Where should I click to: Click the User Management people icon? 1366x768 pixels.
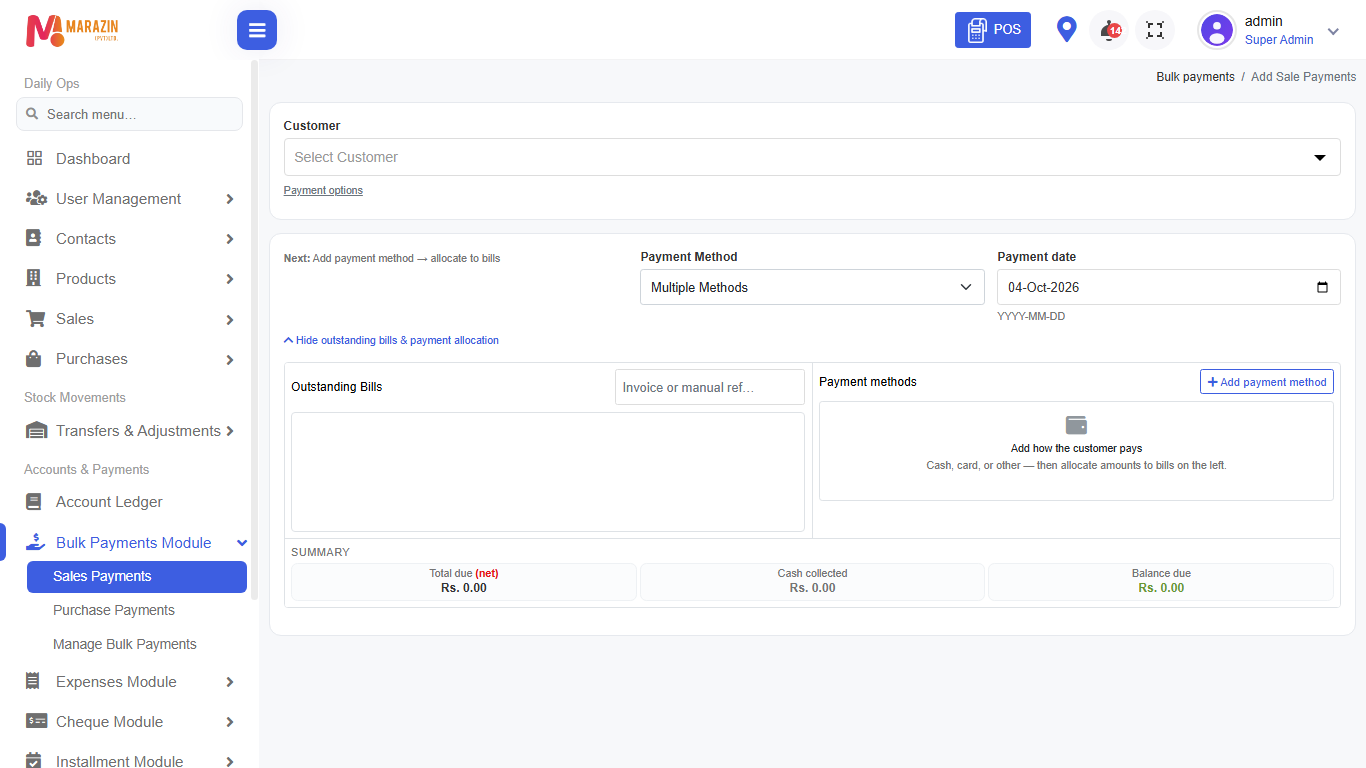tap(36, 199)
